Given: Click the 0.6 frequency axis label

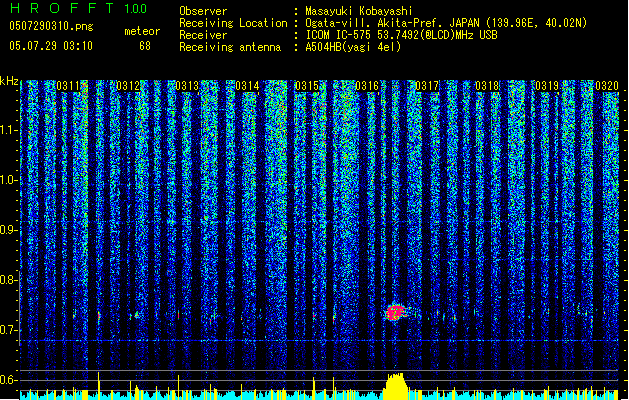Looking at the screenshot, I should pos(9,380).
